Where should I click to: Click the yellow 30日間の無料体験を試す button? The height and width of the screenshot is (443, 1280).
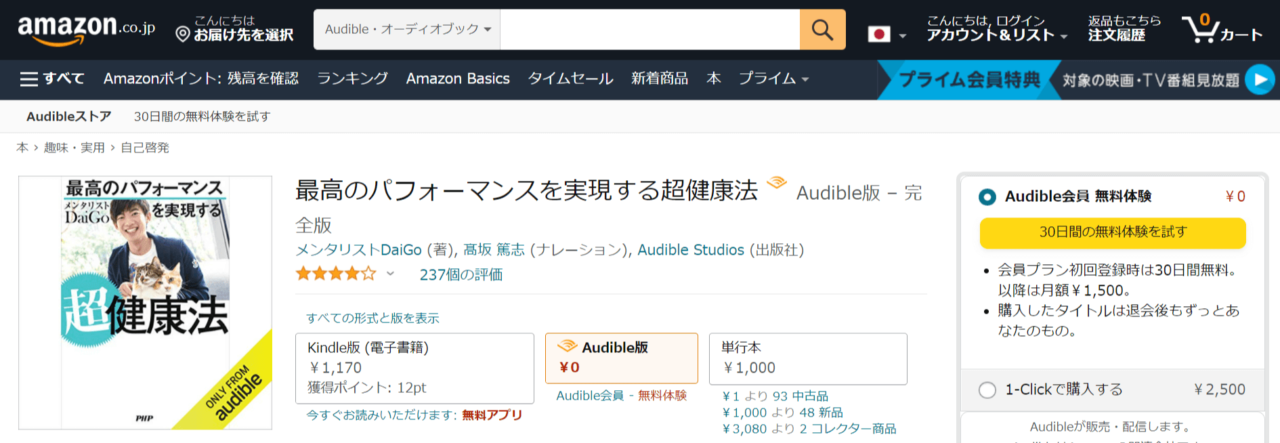coord(1112,232)
